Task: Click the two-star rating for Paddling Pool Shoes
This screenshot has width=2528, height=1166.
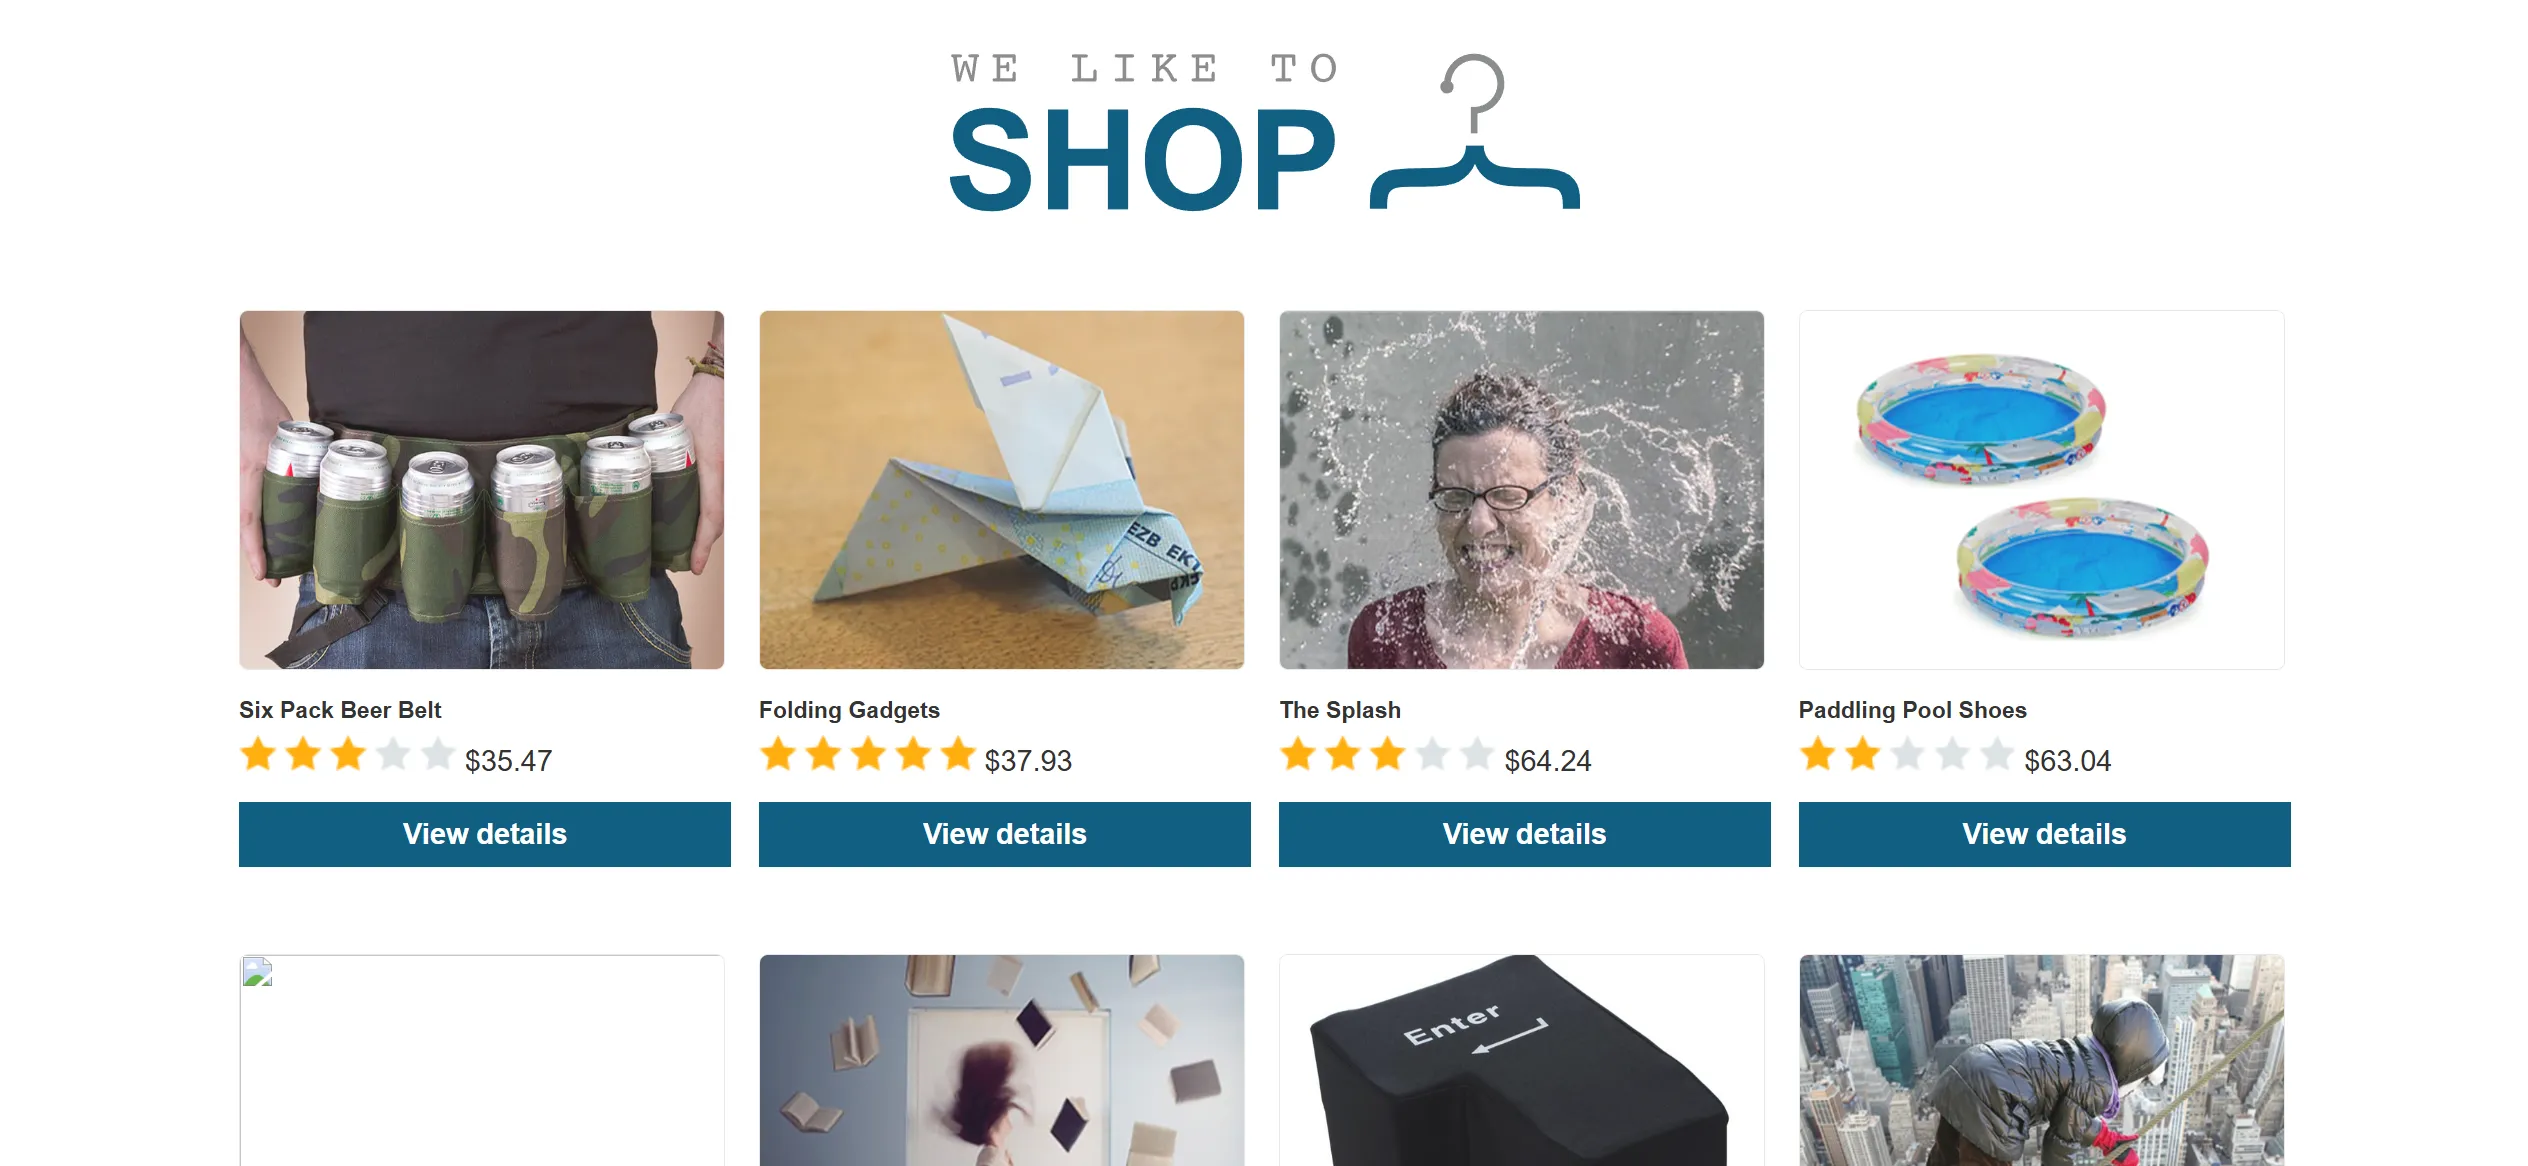Action: [1907, 755]
